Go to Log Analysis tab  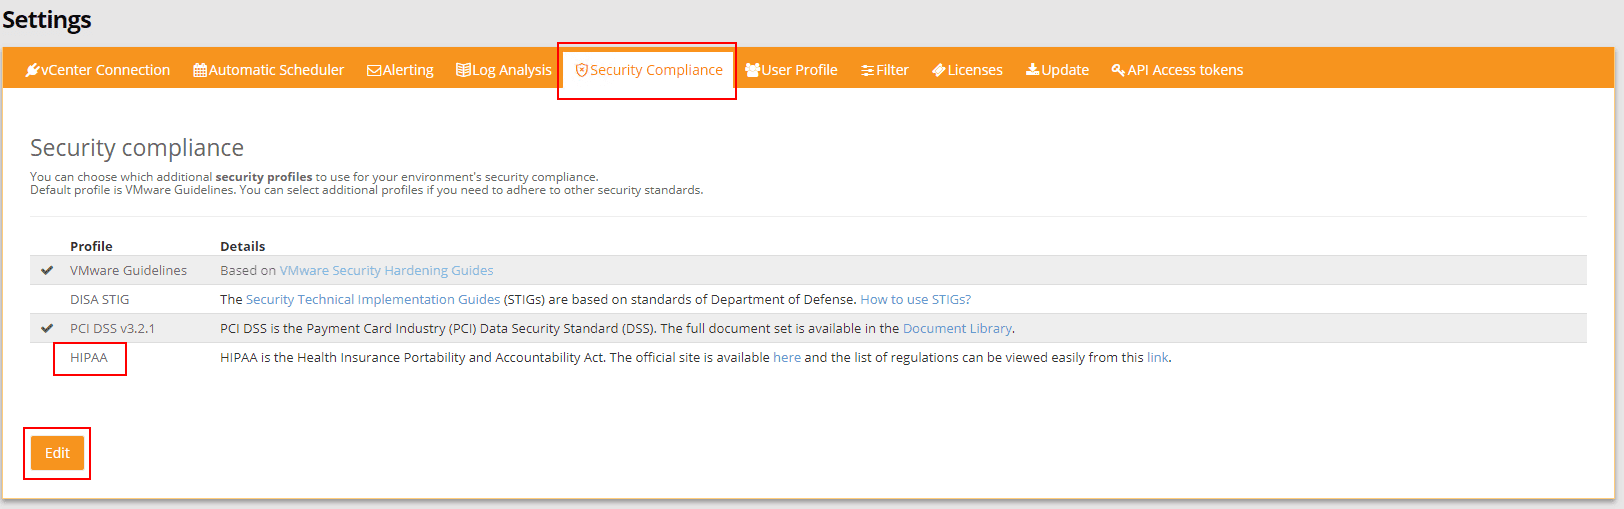click(x=504, y=70)
